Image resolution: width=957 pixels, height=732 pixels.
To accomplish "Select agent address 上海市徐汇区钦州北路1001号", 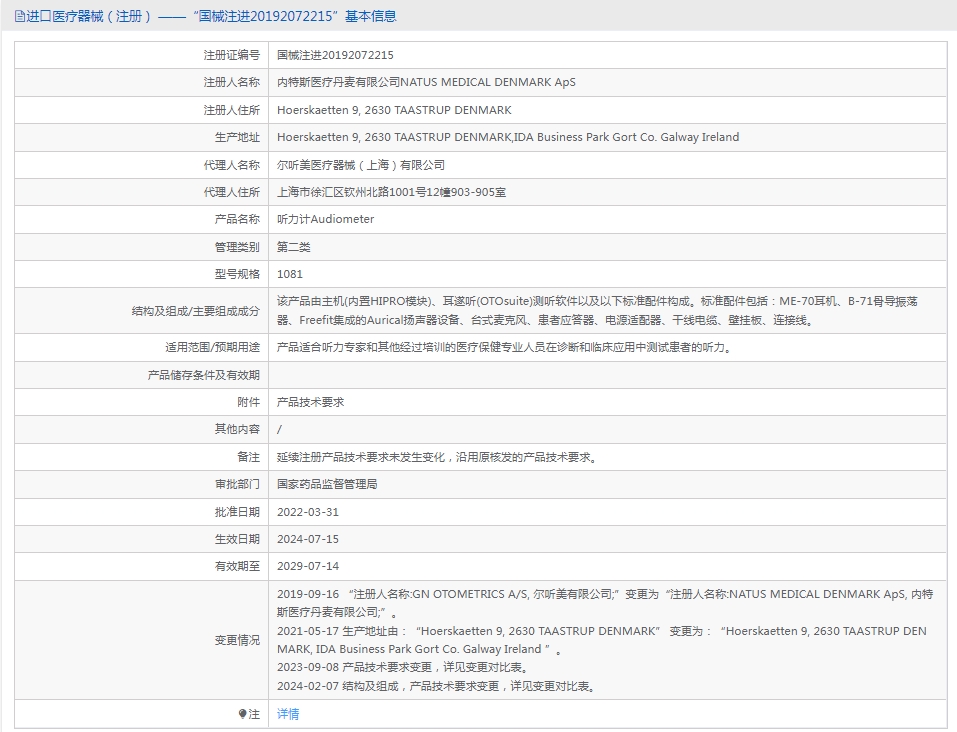I will 391,192.
